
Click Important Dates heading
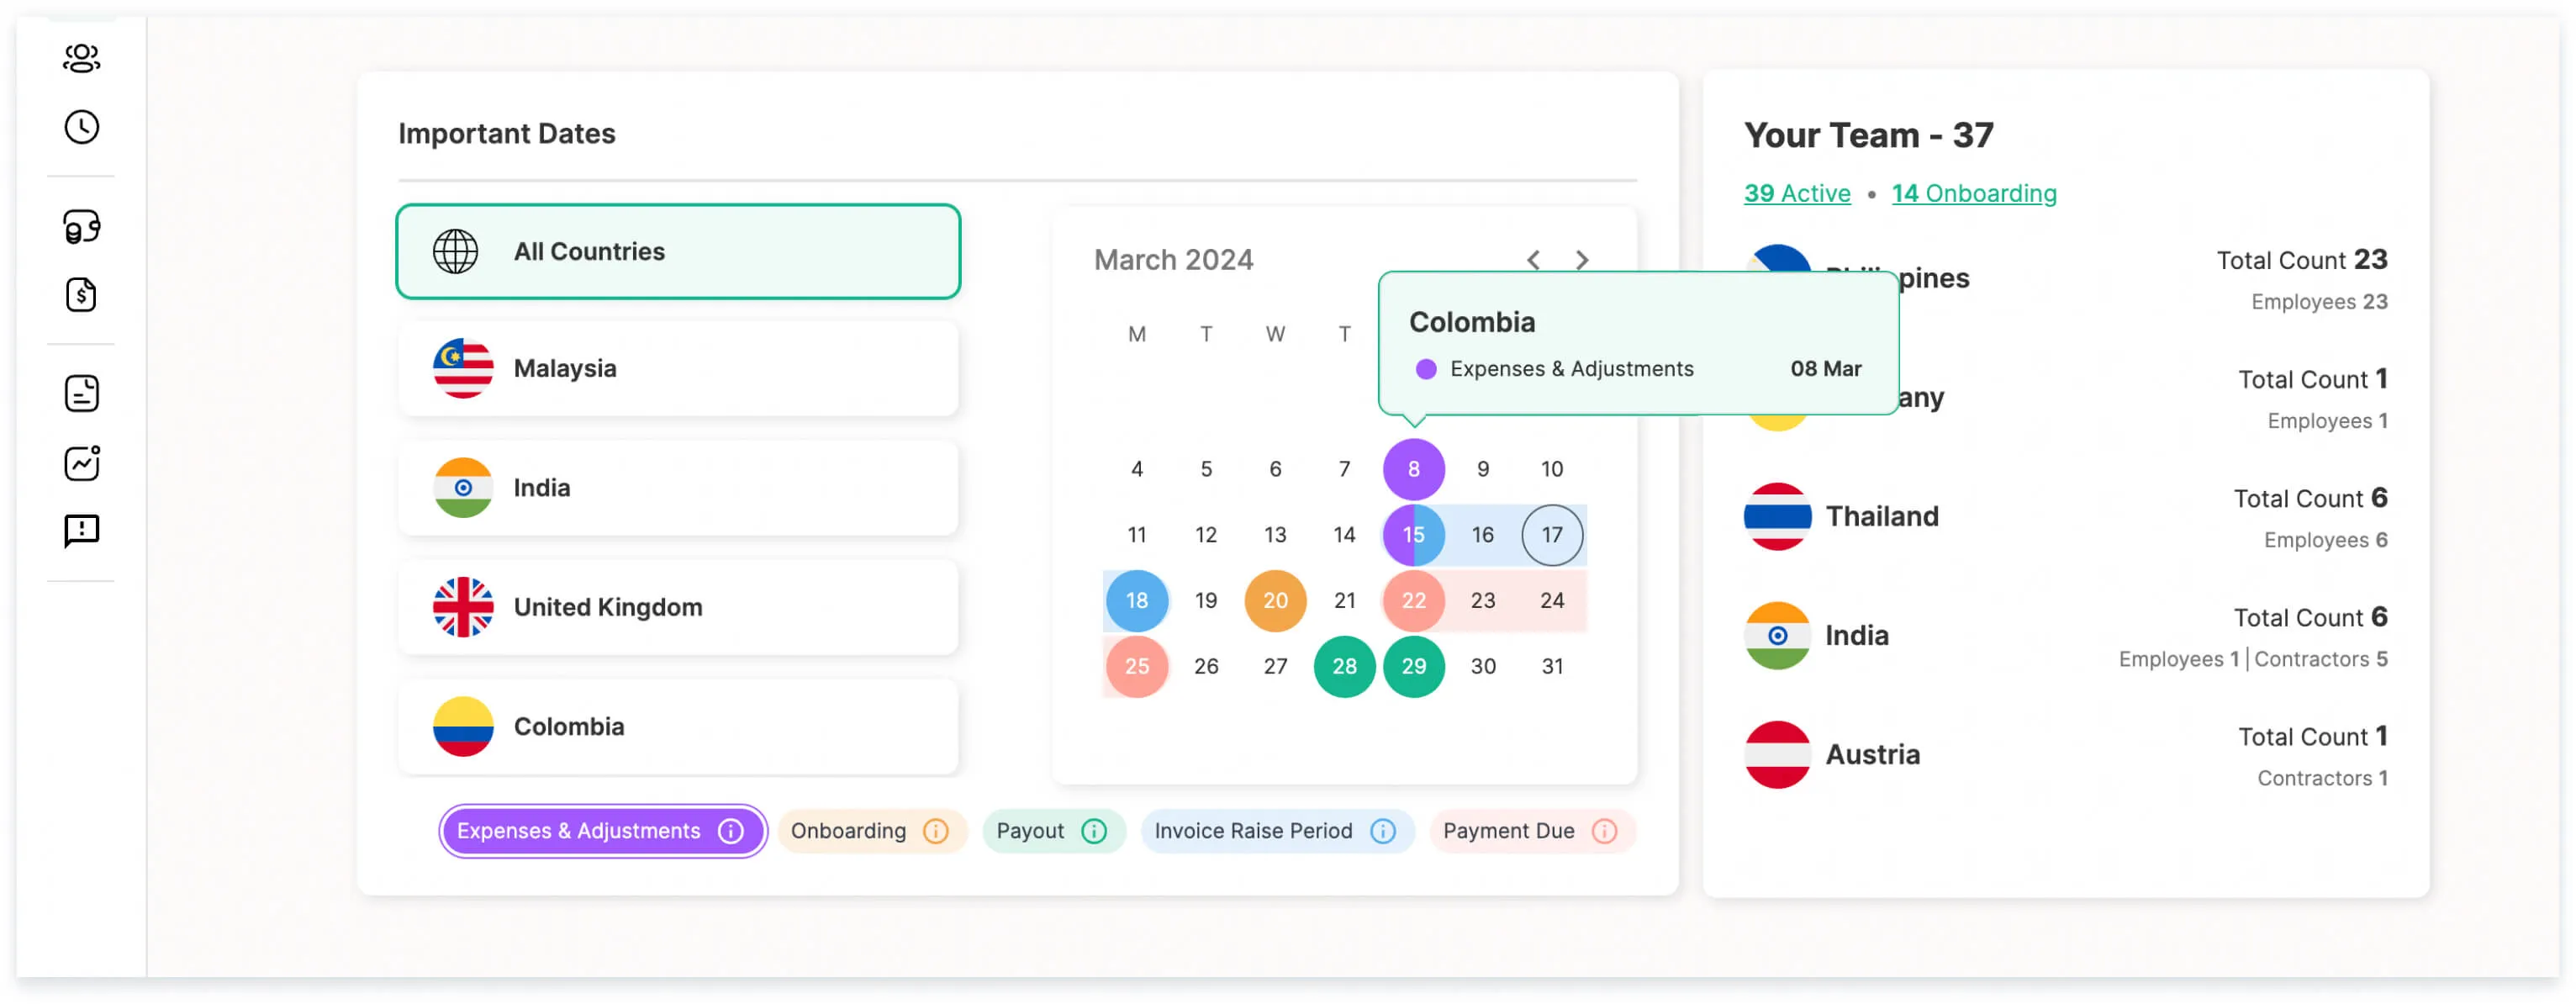[x=506, y=134]
